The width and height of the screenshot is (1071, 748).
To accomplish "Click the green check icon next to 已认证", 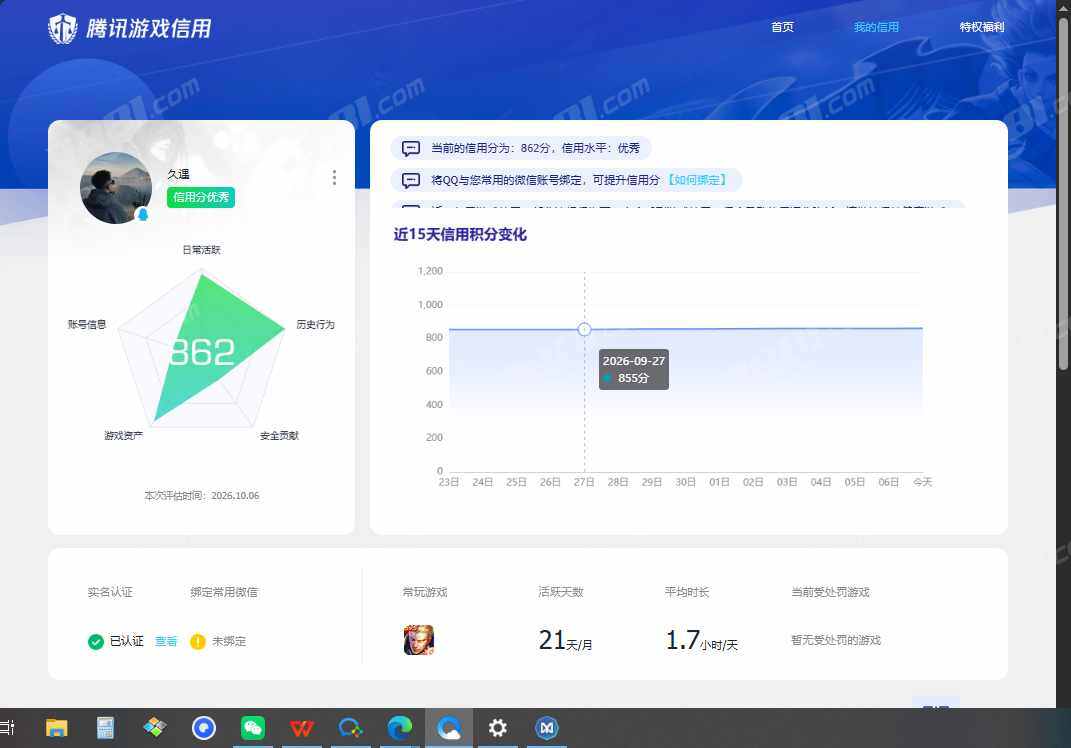I will point(96,641).
